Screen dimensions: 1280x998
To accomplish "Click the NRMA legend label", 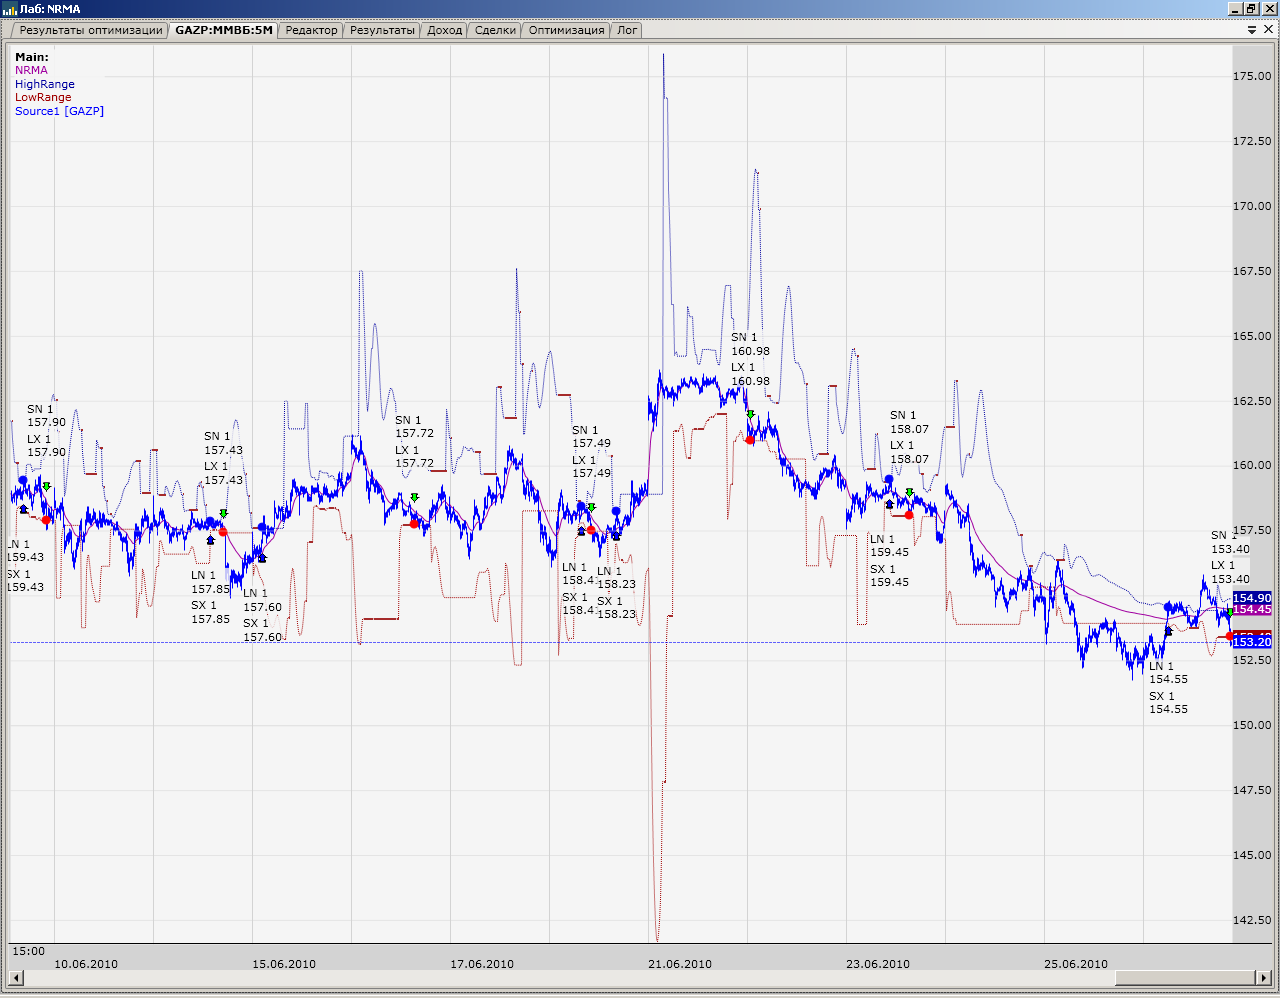I will coord(31,70).
